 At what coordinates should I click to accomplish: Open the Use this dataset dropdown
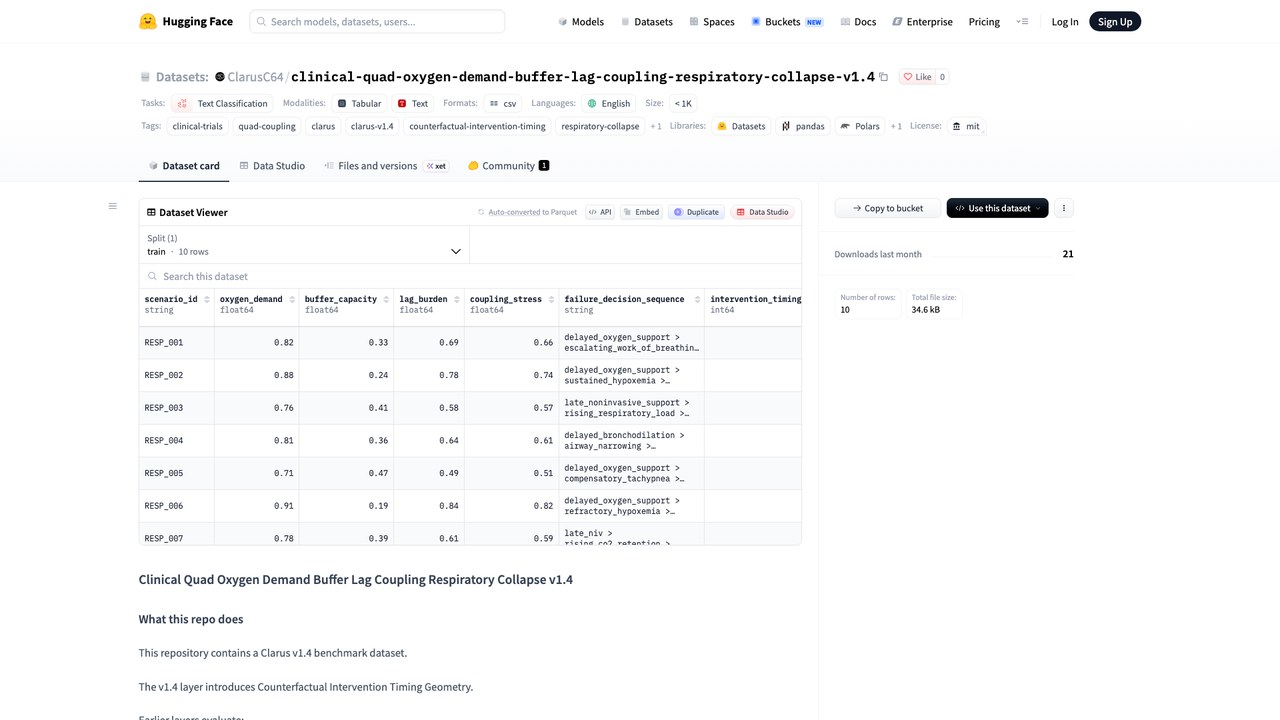click(998, 208)
